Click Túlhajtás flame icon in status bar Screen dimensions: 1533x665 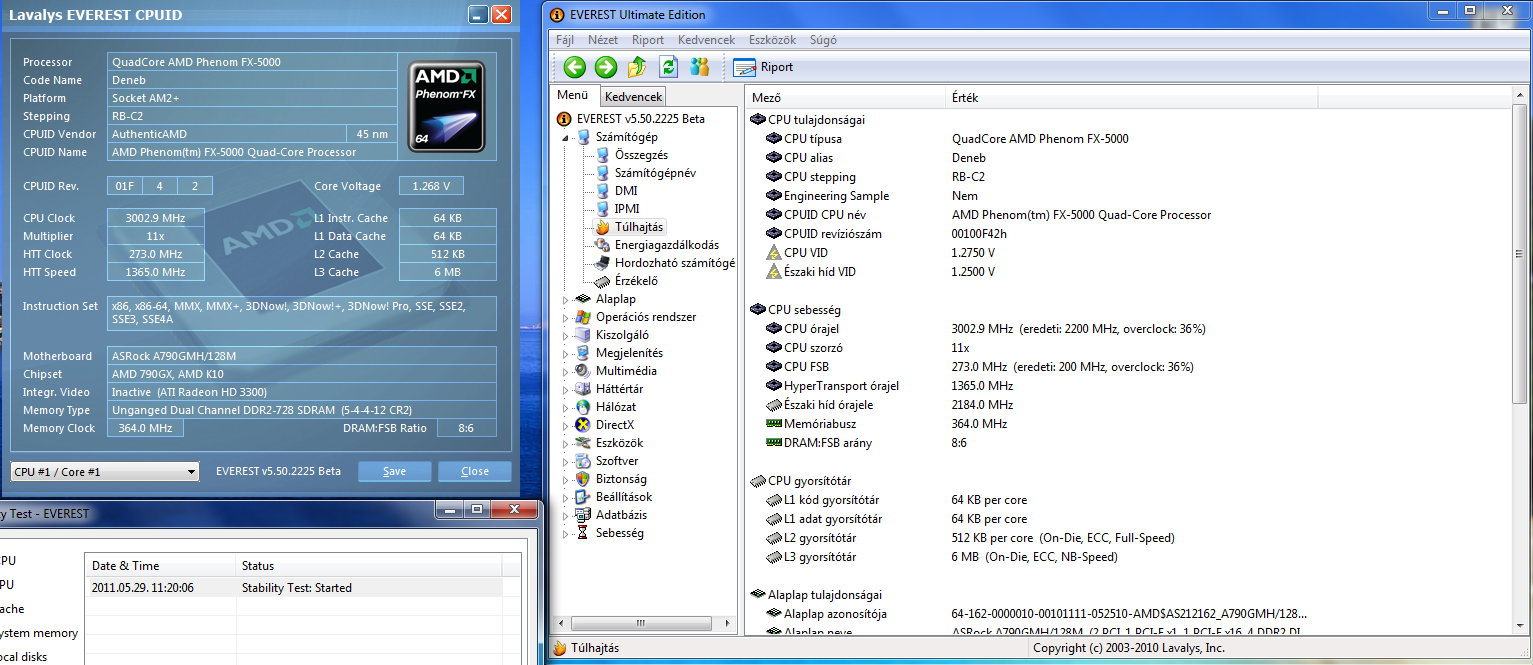pyautogui.click(x=560, y=648)
